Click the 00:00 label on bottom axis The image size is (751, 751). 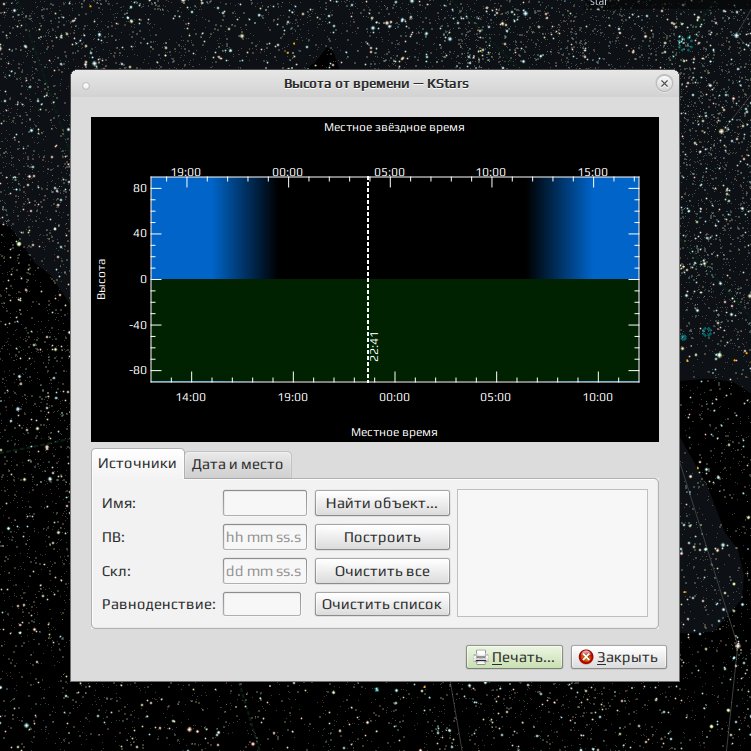(394, 397)
